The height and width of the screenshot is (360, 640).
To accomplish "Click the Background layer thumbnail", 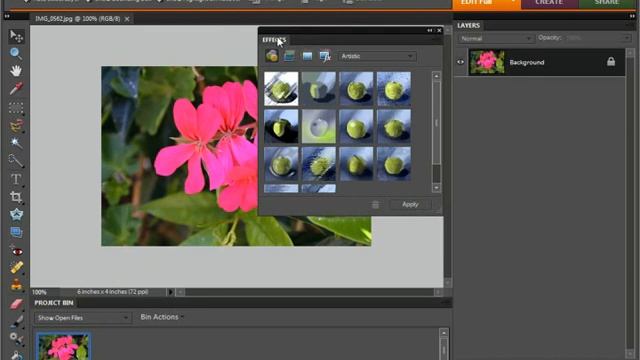I will (x=487, y=62).
